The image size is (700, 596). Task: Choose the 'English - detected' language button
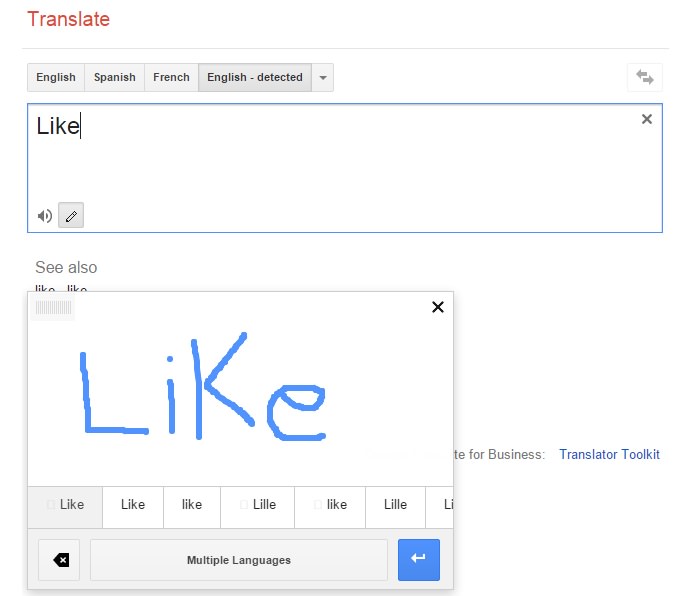pos(254,77)
